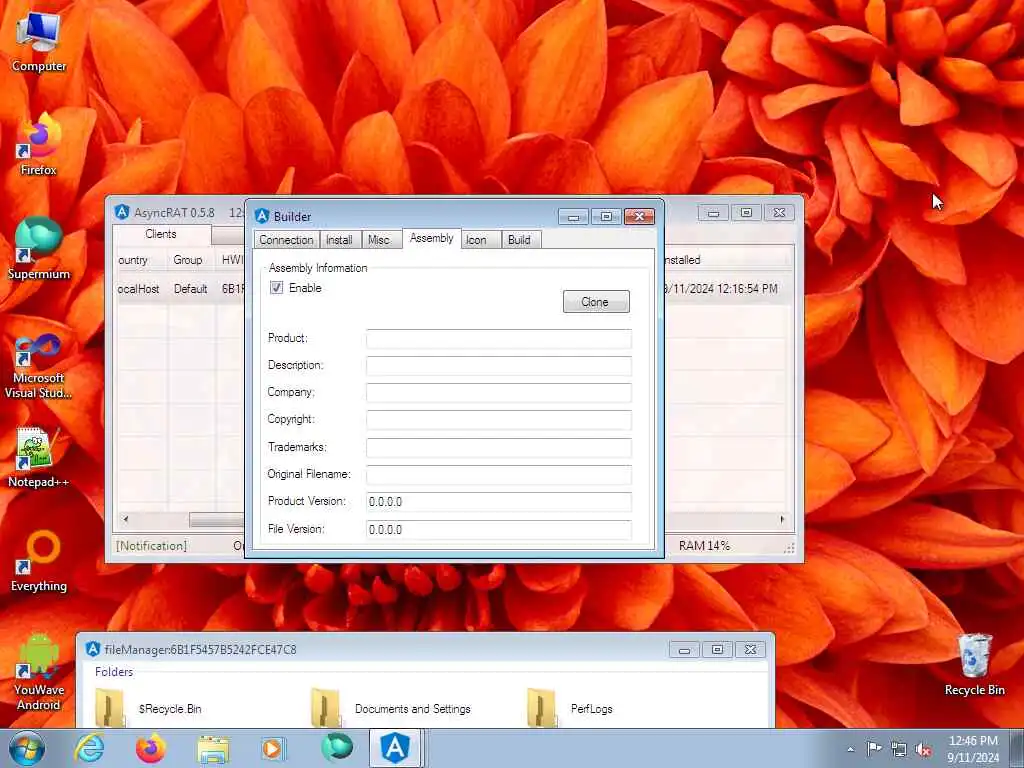Switch to AsyncRAT taskbar button

(x=396, y=748)
